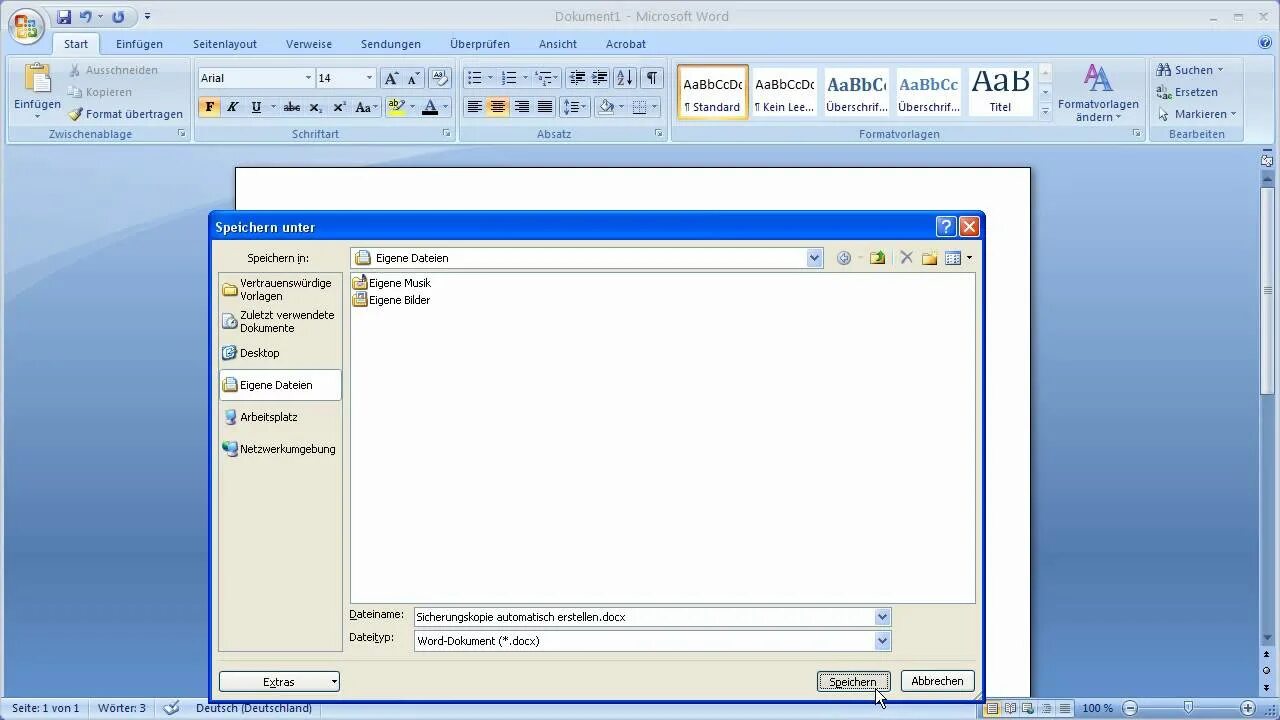Click Suchen in Bearbeiten group

pyautogui.click(x=1190, y=70)
